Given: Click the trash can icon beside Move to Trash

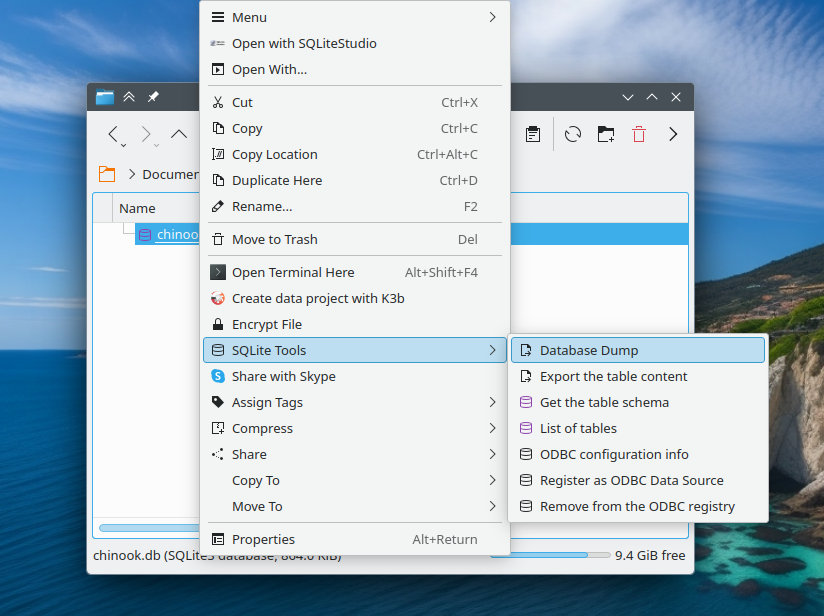Looking at the screenshot, I should [x=218, y=240].
